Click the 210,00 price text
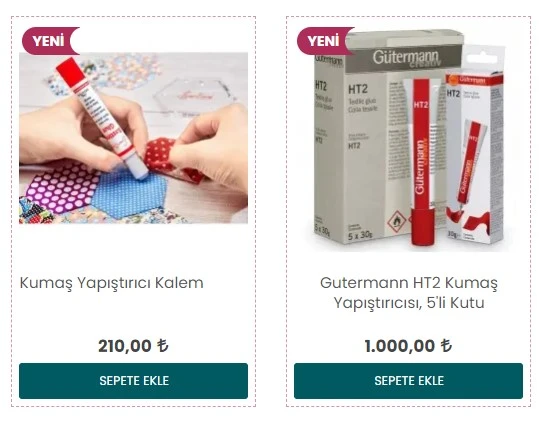539x426 pixels. point(125,346)
